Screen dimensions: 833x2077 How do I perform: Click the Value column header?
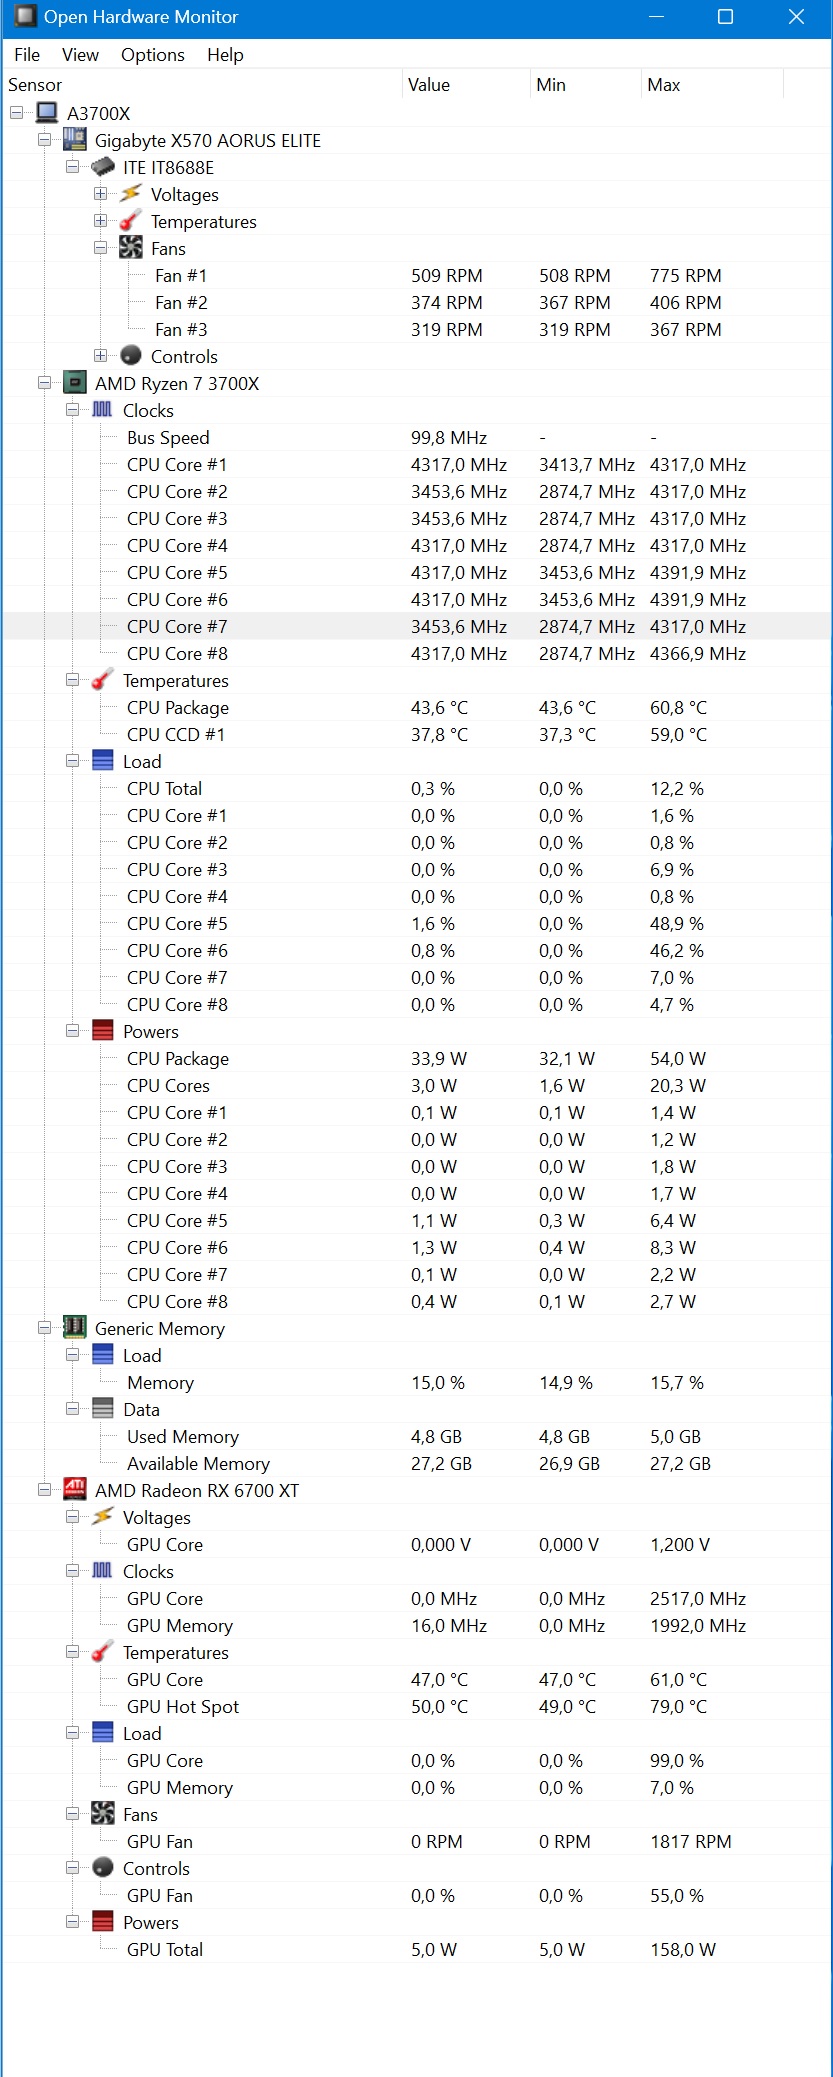[x=466, y=85]
